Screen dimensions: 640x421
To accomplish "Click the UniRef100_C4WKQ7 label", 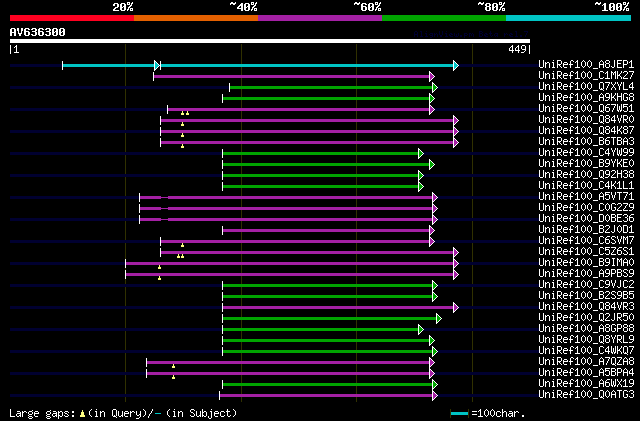I will click(x=586, y=351).
